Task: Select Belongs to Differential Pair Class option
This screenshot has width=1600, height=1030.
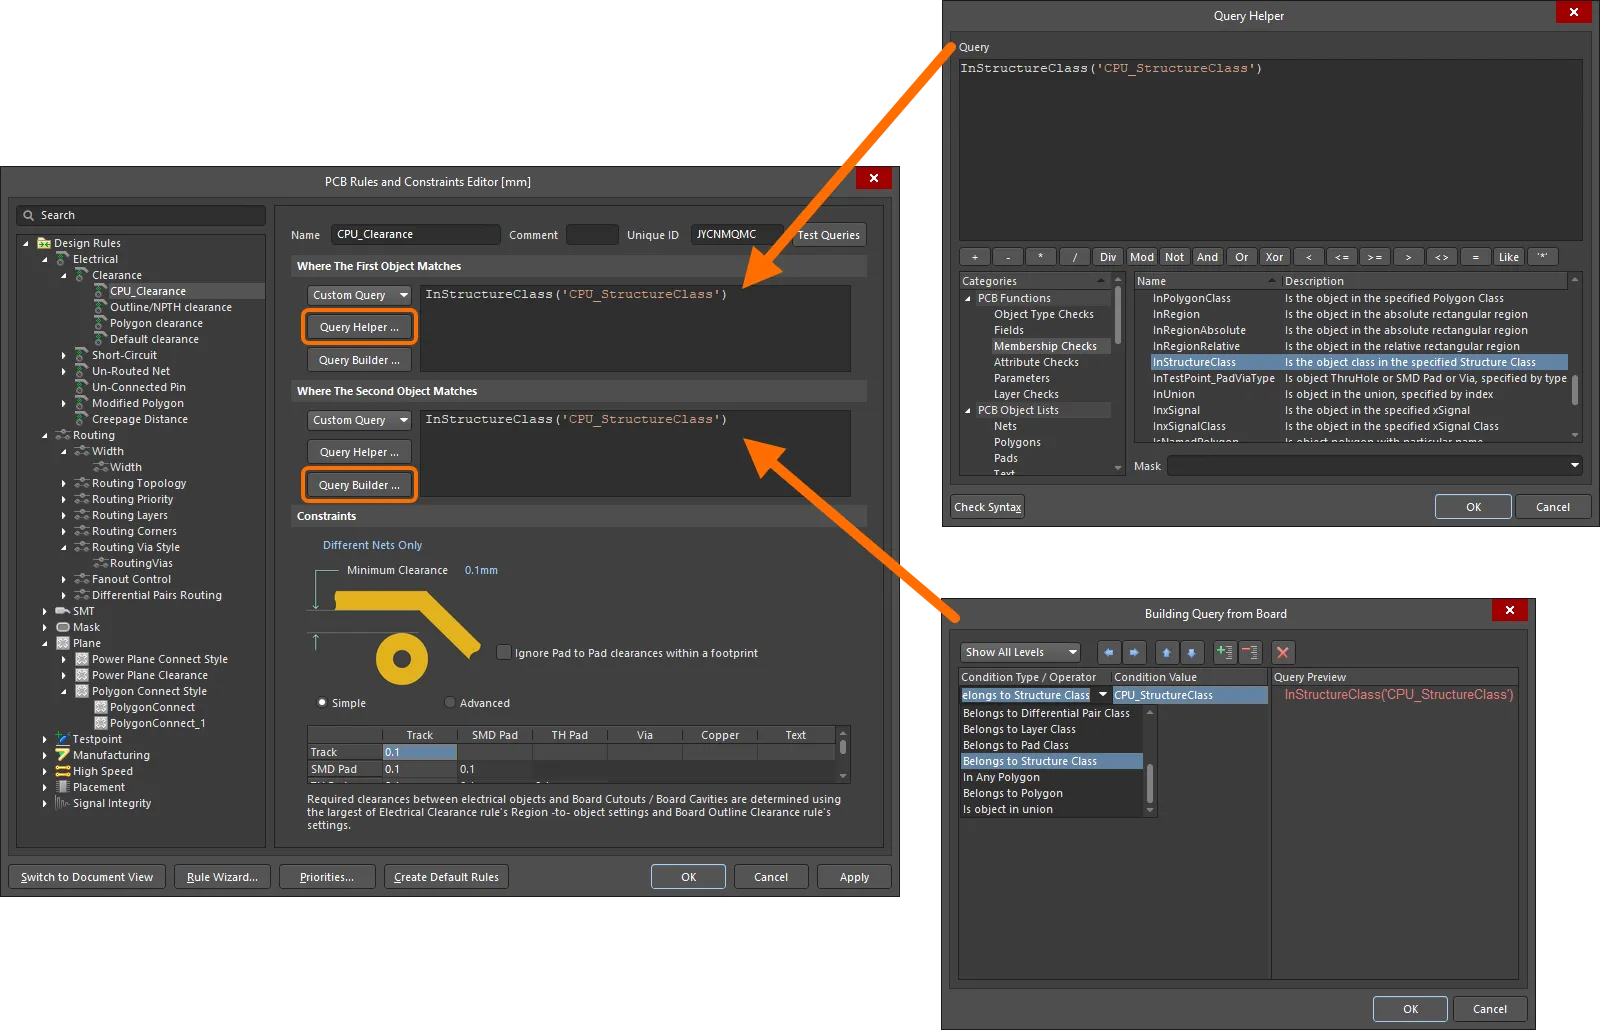Action: (1050, 713)
